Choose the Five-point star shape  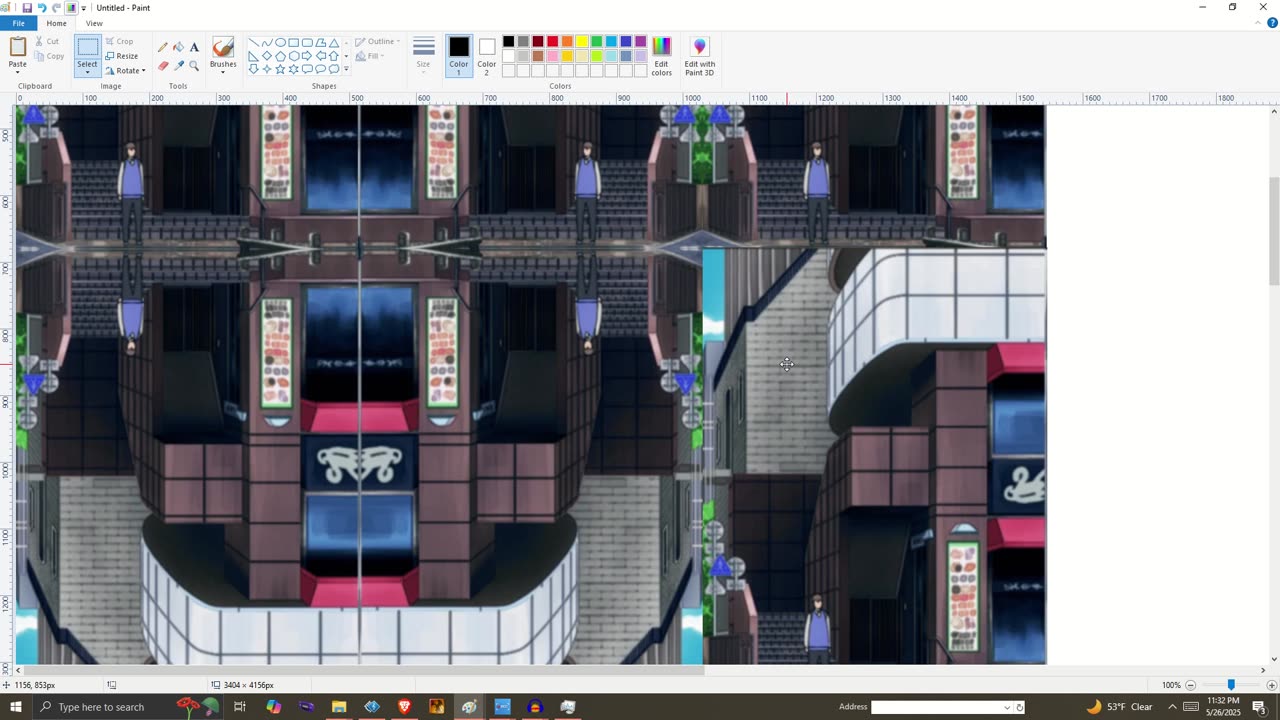pos(280,69)
